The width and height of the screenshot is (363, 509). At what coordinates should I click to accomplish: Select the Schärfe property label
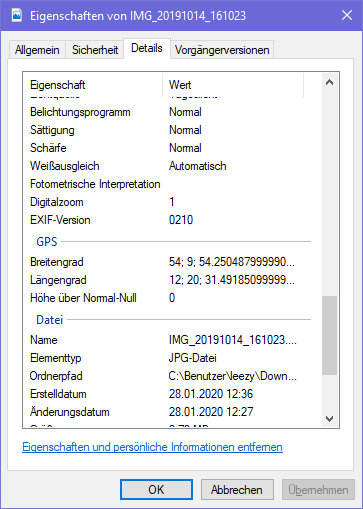48,148
